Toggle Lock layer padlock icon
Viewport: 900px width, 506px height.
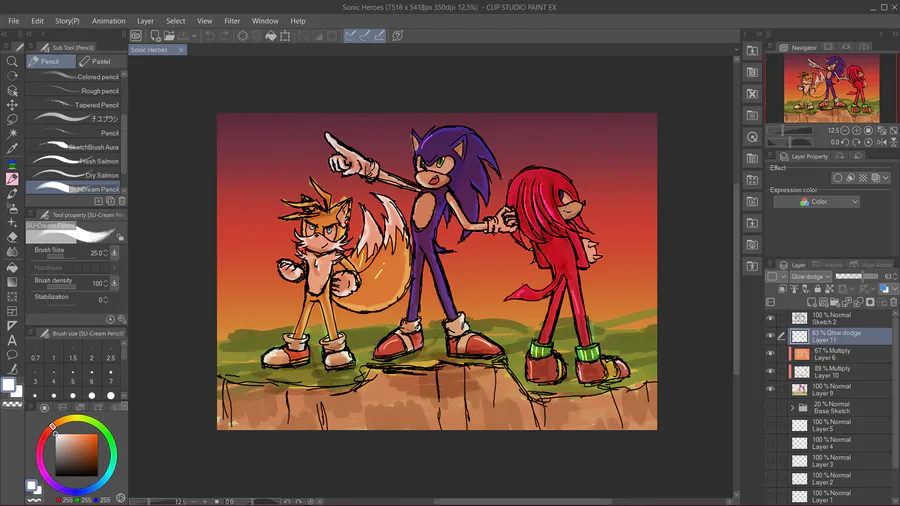817,289
